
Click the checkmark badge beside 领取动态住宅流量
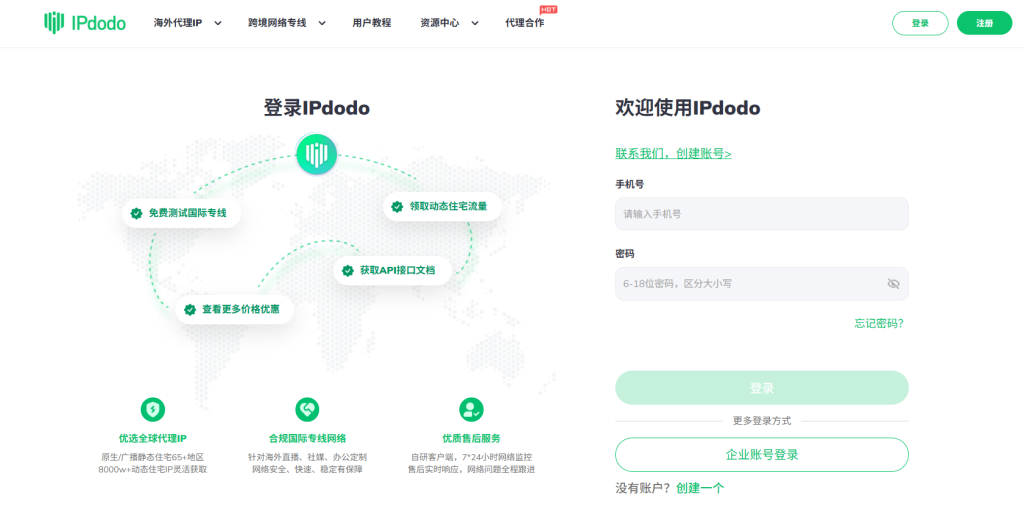click(397, 207)
